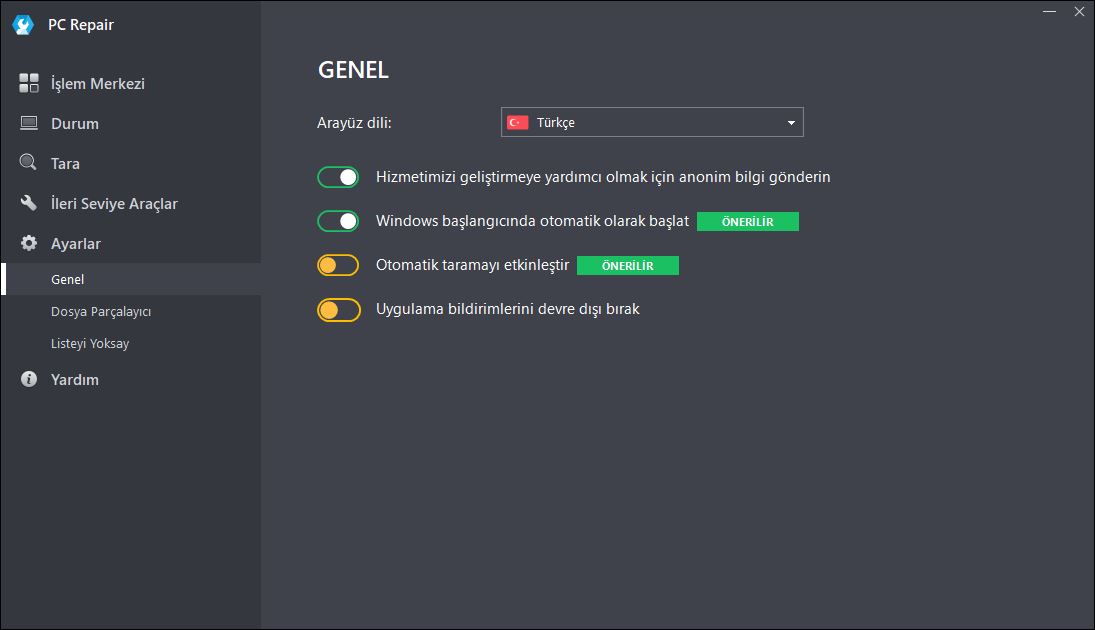The image size is (1095, 630).
Task: Click the Ayarlar gear icon
Action: pyautogui.click(x=29, y=243)
